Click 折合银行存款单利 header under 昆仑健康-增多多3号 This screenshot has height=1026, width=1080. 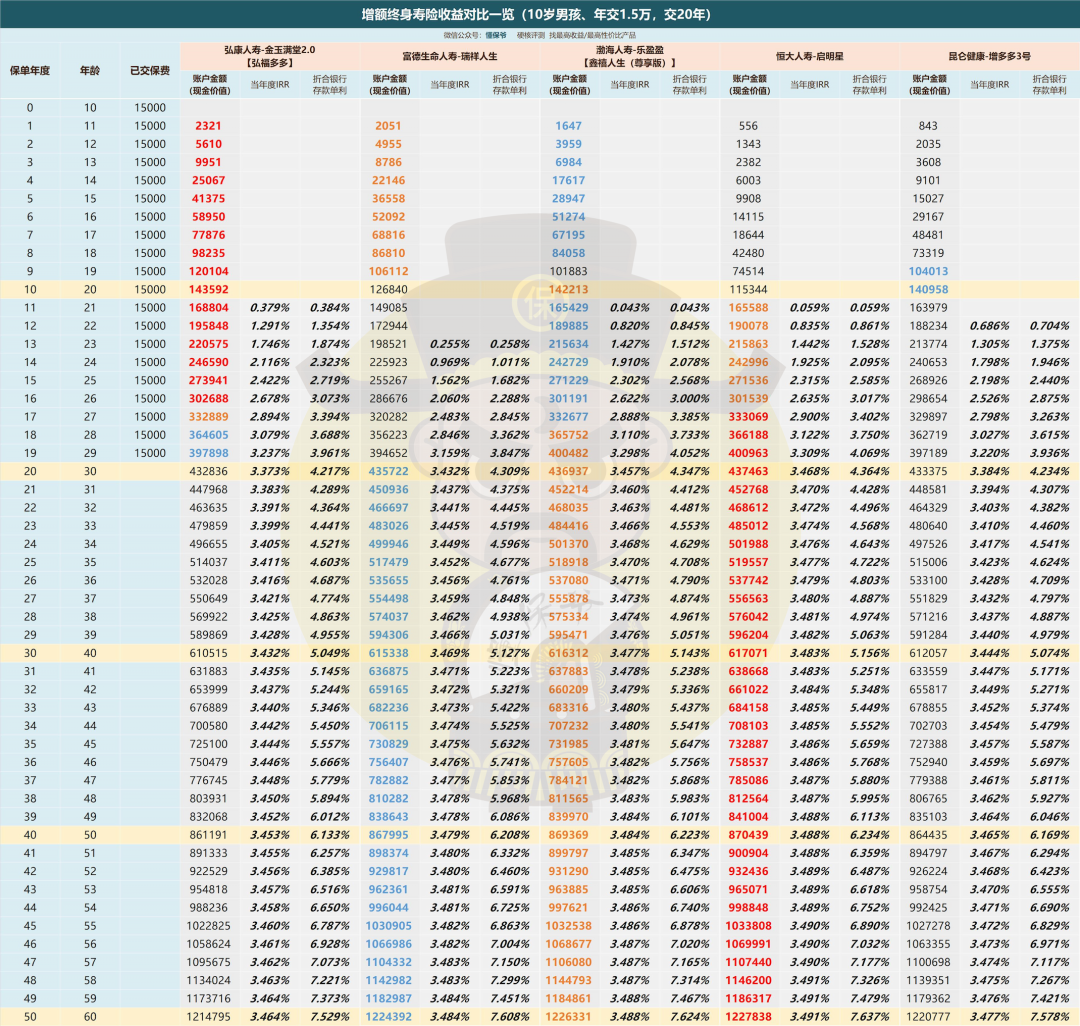click(1049, 84)
